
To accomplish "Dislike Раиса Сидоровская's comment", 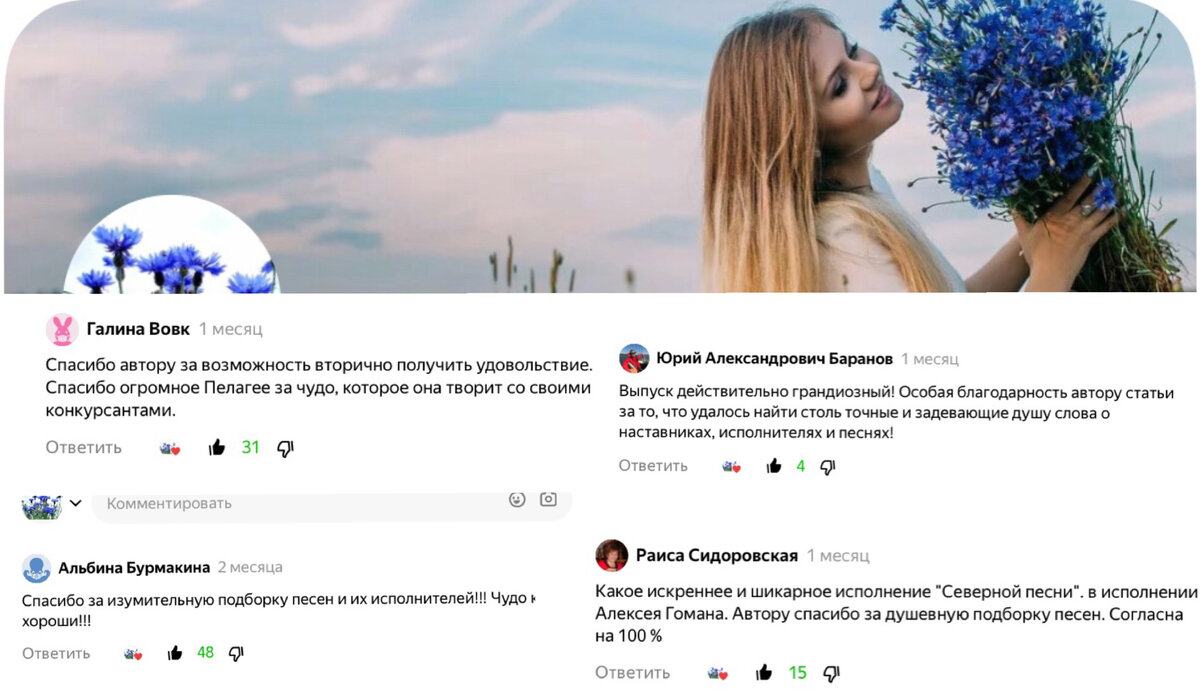I will pos(831,674).
